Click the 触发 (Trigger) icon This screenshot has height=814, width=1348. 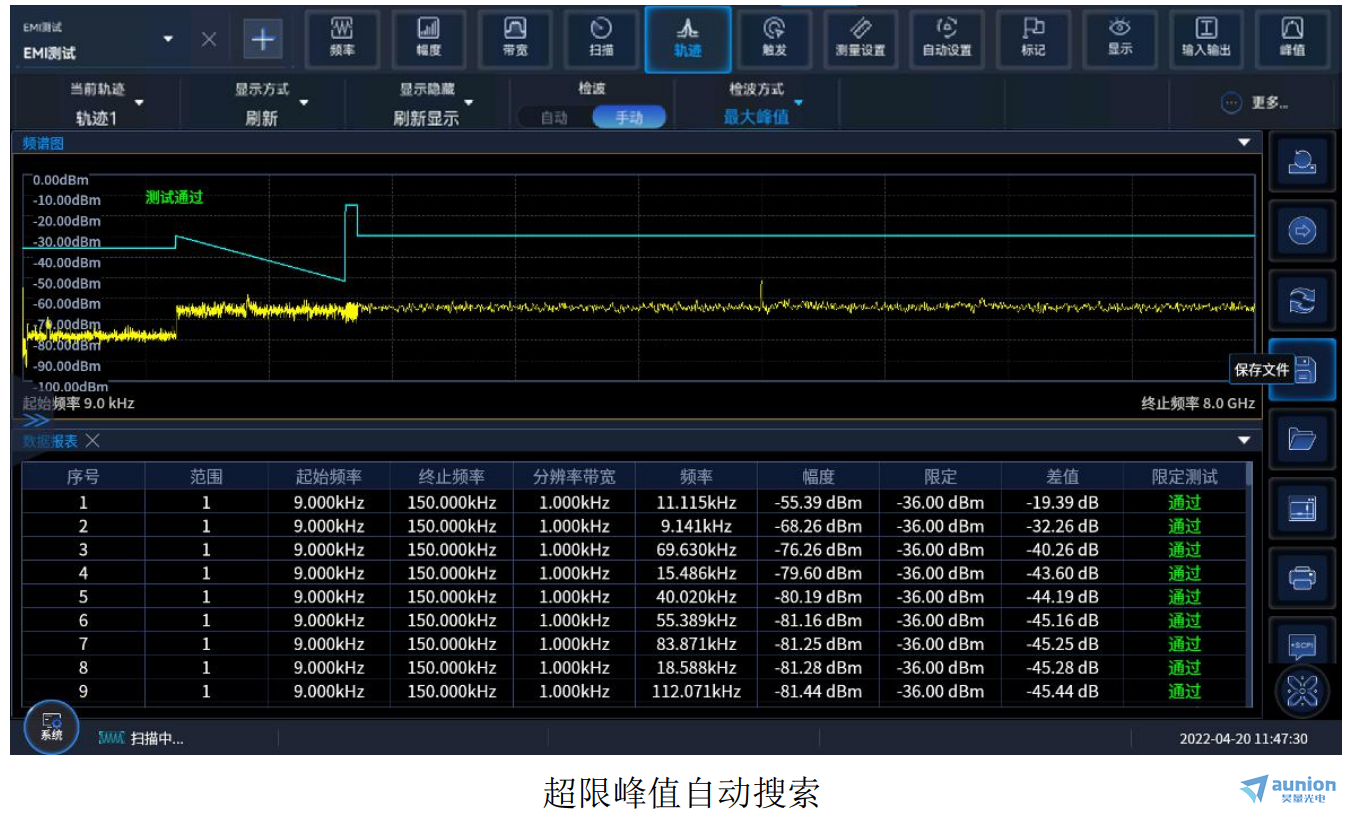coord(774,39)
